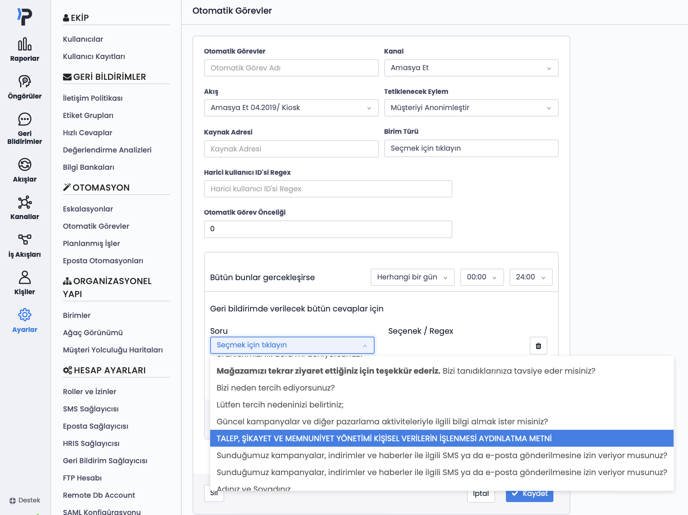This screenshot has height=515, width=688.
Task: Open the Akış dropdown
Action: [291, 108]
